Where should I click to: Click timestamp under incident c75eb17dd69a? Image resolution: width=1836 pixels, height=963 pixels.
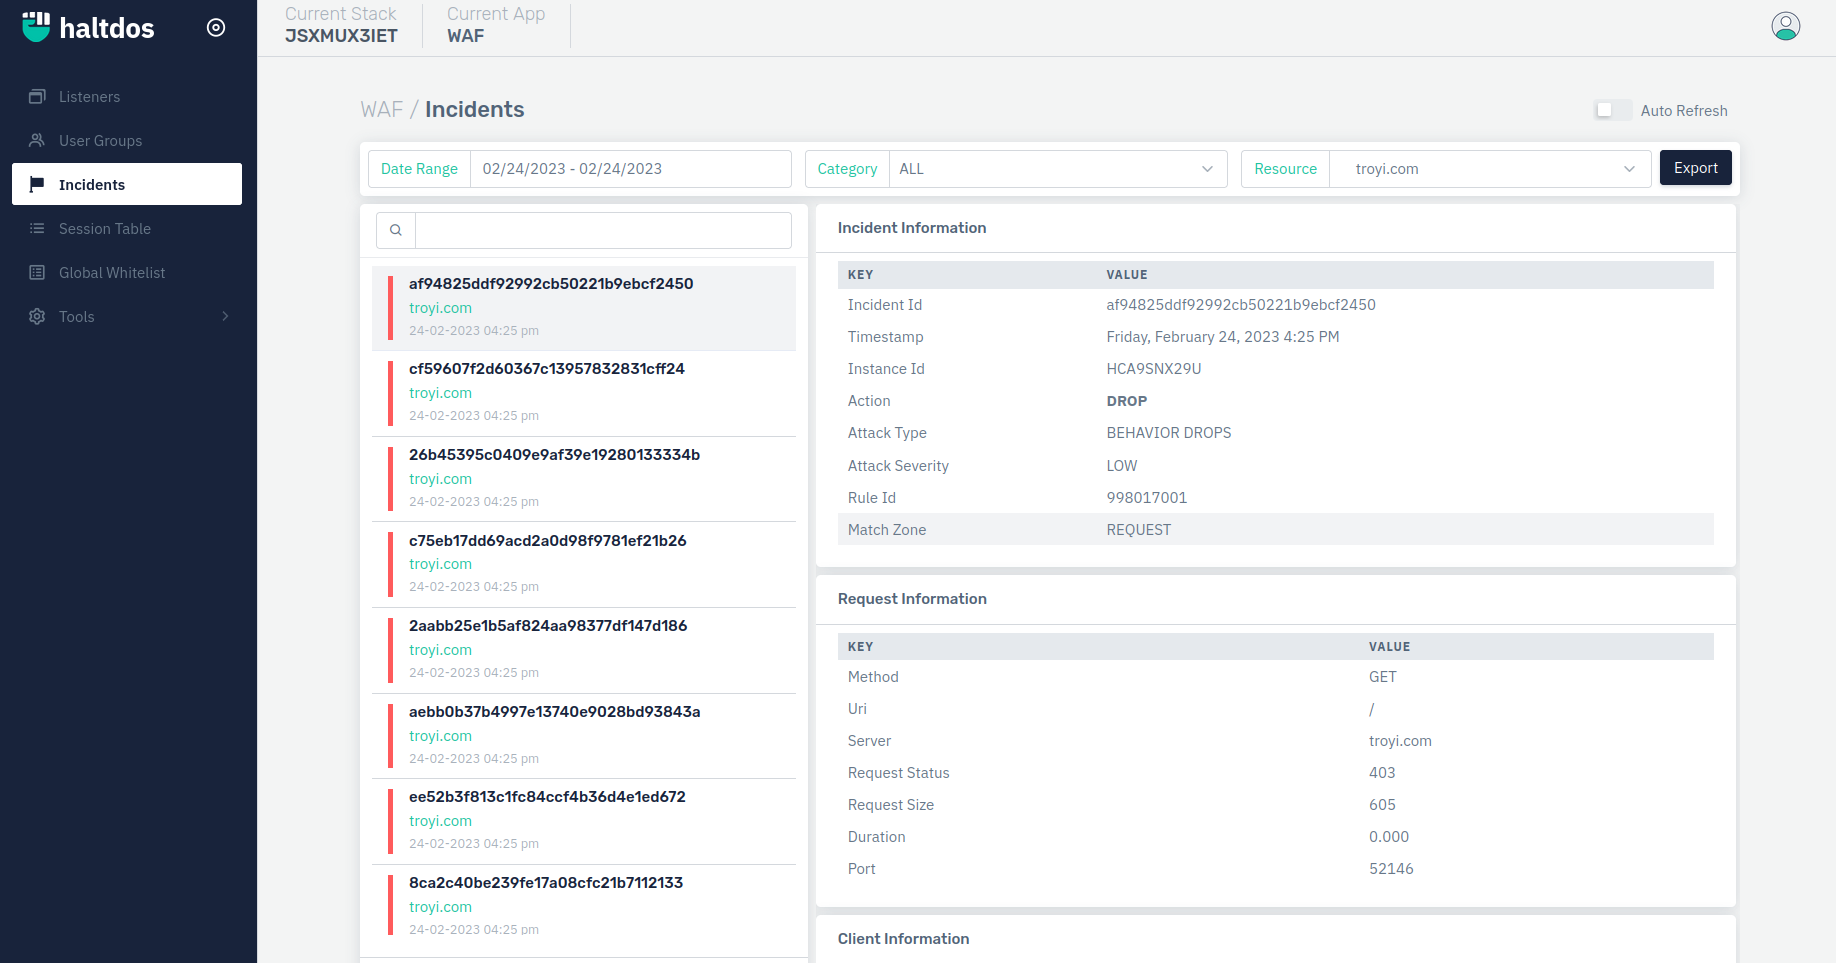click(474, 587)
